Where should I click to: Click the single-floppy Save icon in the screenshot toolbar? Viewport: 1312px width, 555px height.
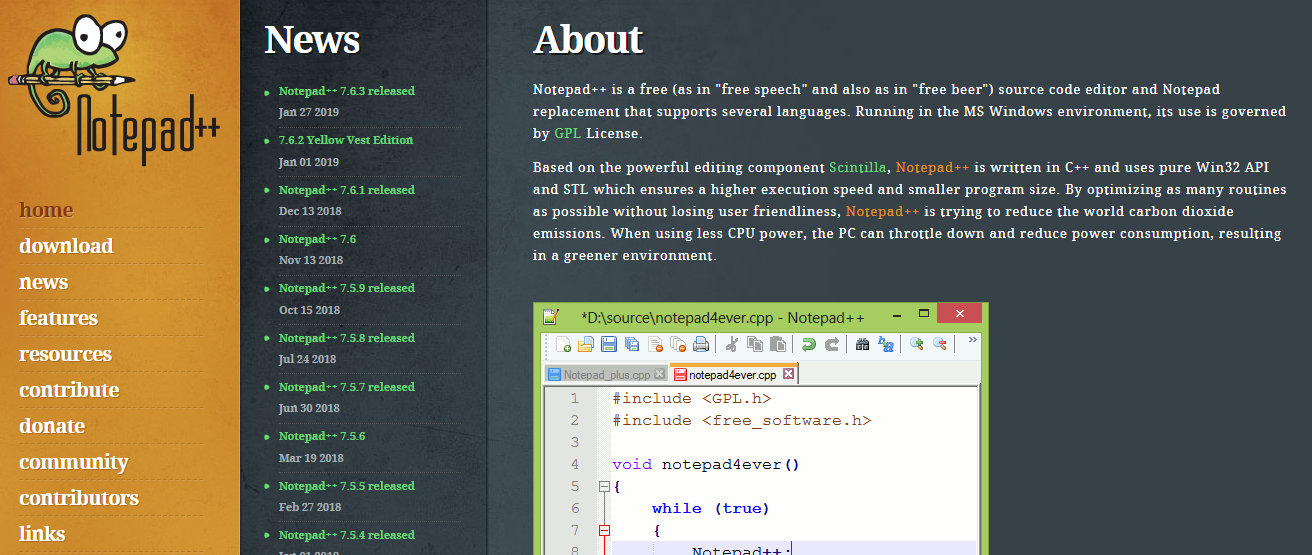pyautogui.click(x=609, y=345)
